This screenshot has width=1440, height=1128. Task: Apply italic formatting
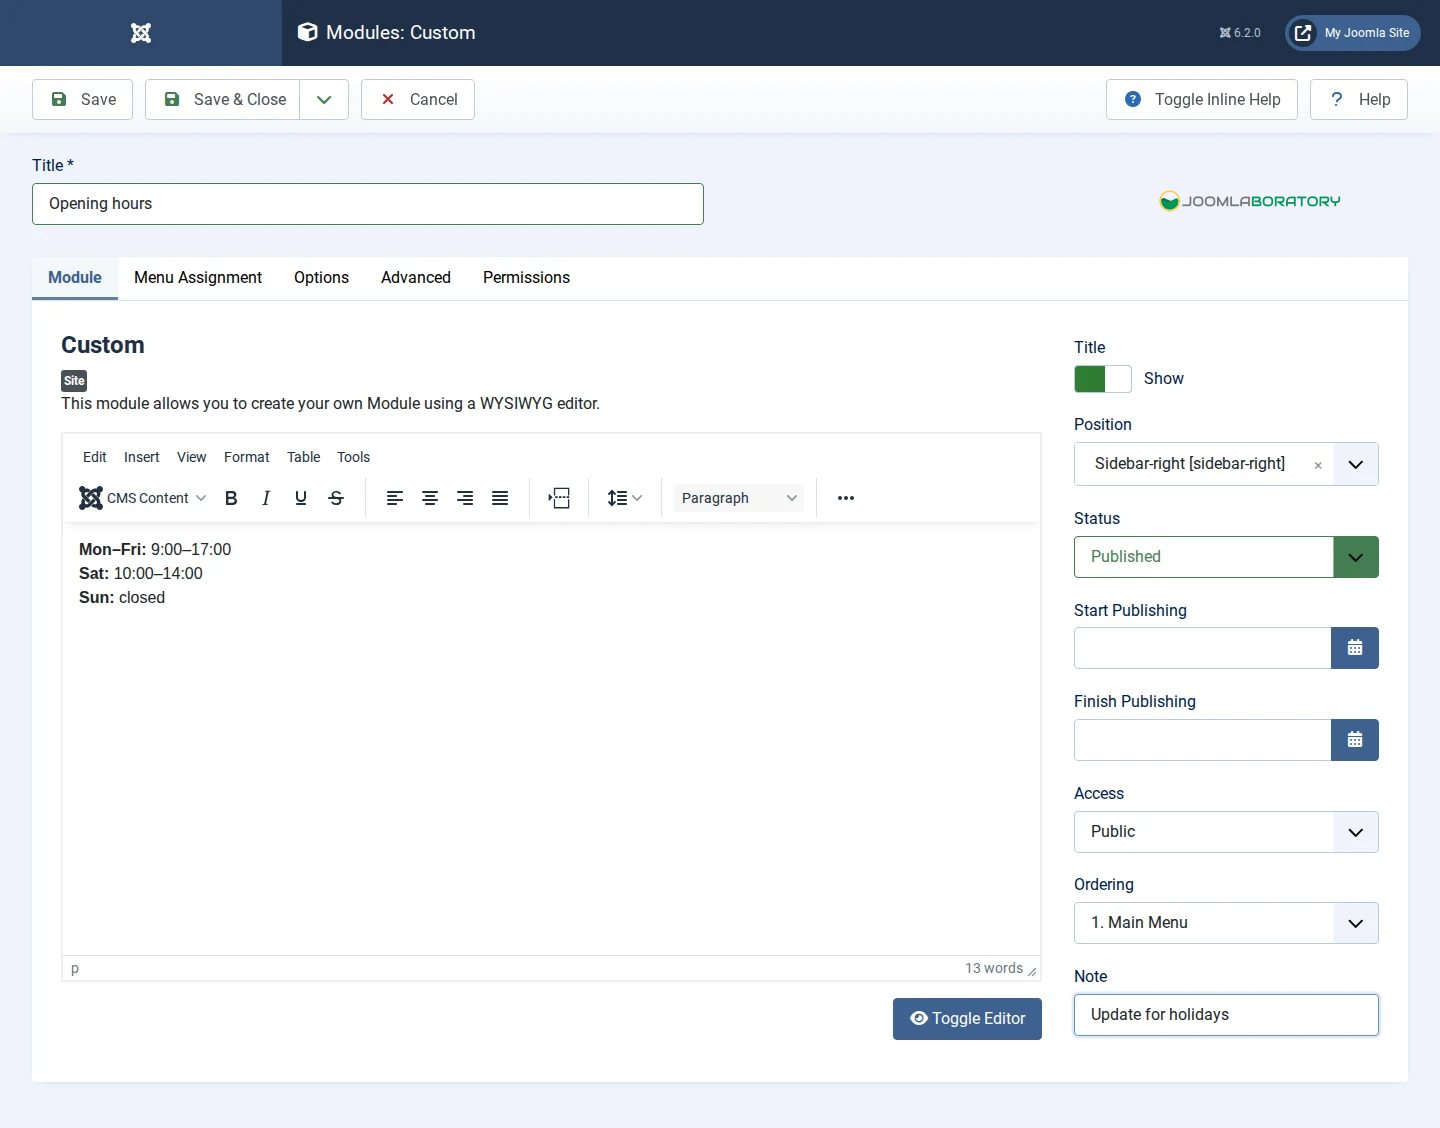pyautogui.click(x=266, y=498)
